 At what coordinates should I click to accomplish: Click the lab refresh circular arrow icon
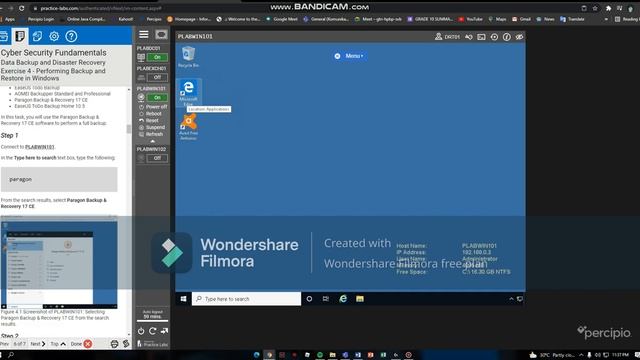tap(152, 331)
